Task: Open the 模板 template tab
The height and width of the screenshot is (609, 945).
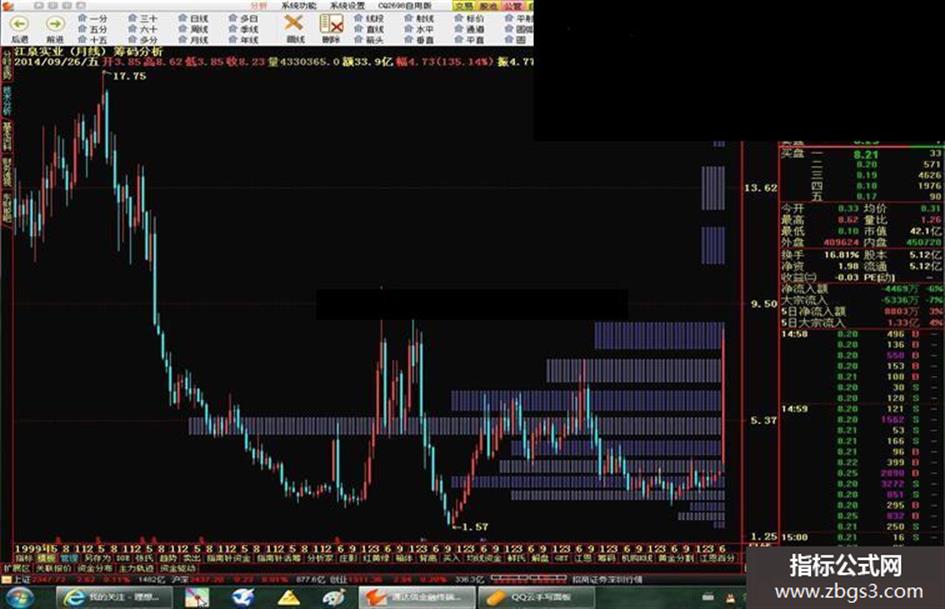Action: pos(47,558)
